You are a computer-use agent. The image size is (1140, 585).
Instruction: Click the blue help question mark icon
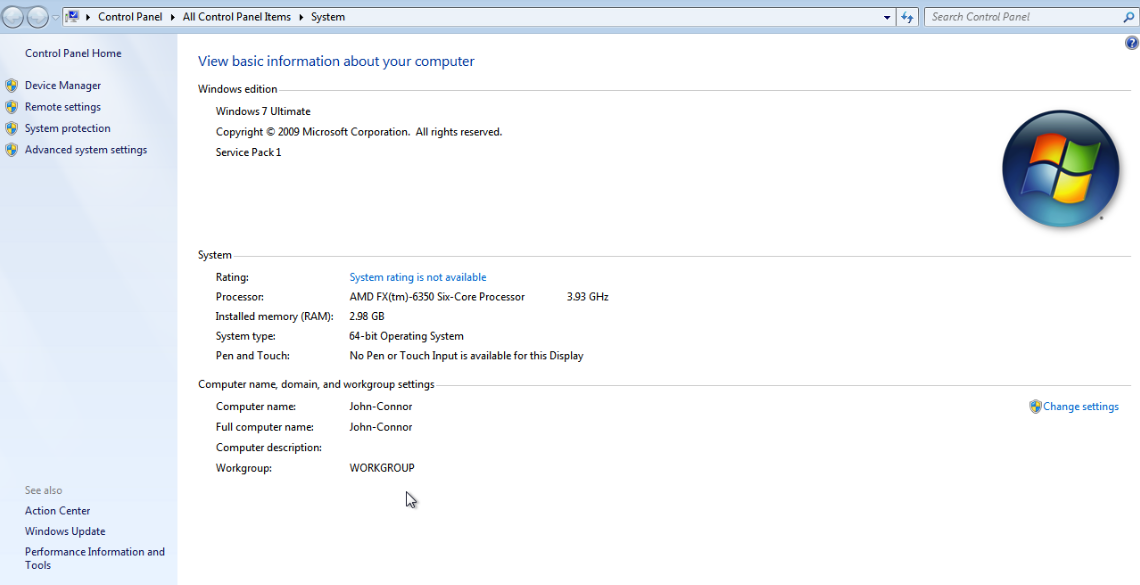click(1132, 43)
